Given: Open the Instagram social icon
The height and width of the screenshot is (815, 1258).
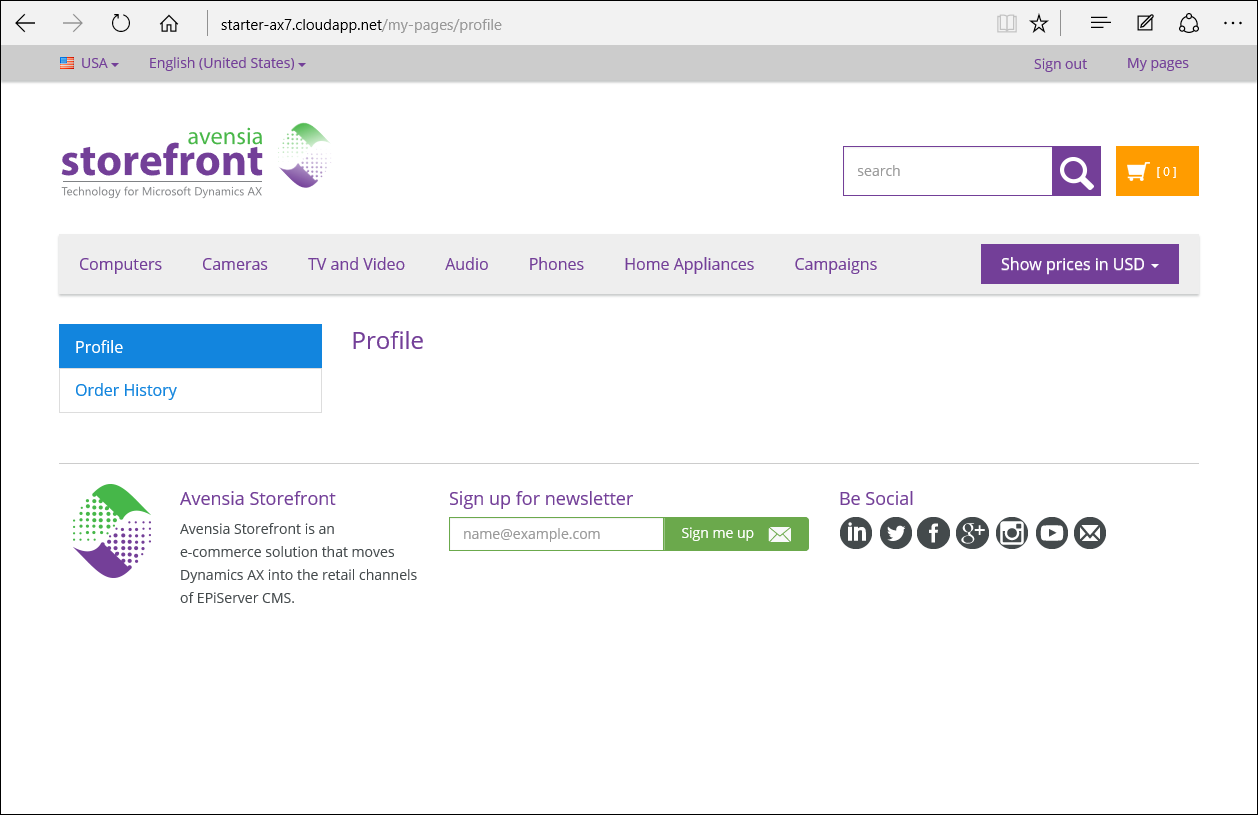Looking at the screenshot, I should click(1012, 533).
